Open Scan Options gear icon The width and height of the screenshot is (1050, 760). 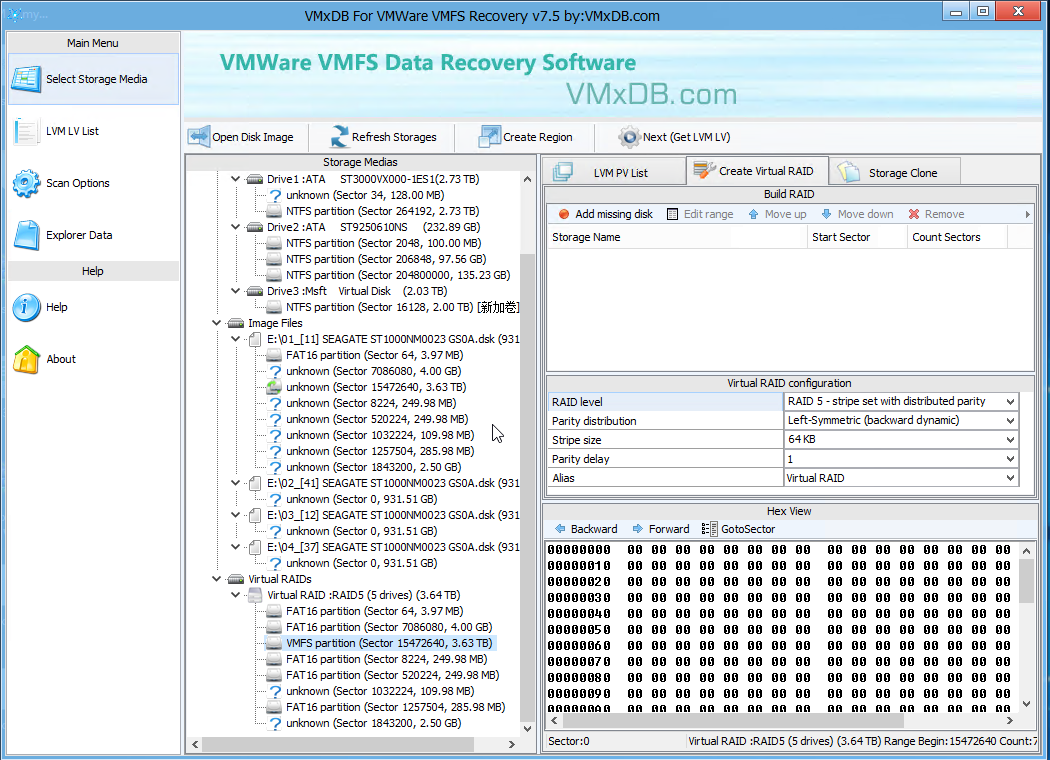[x=26, y=183]
